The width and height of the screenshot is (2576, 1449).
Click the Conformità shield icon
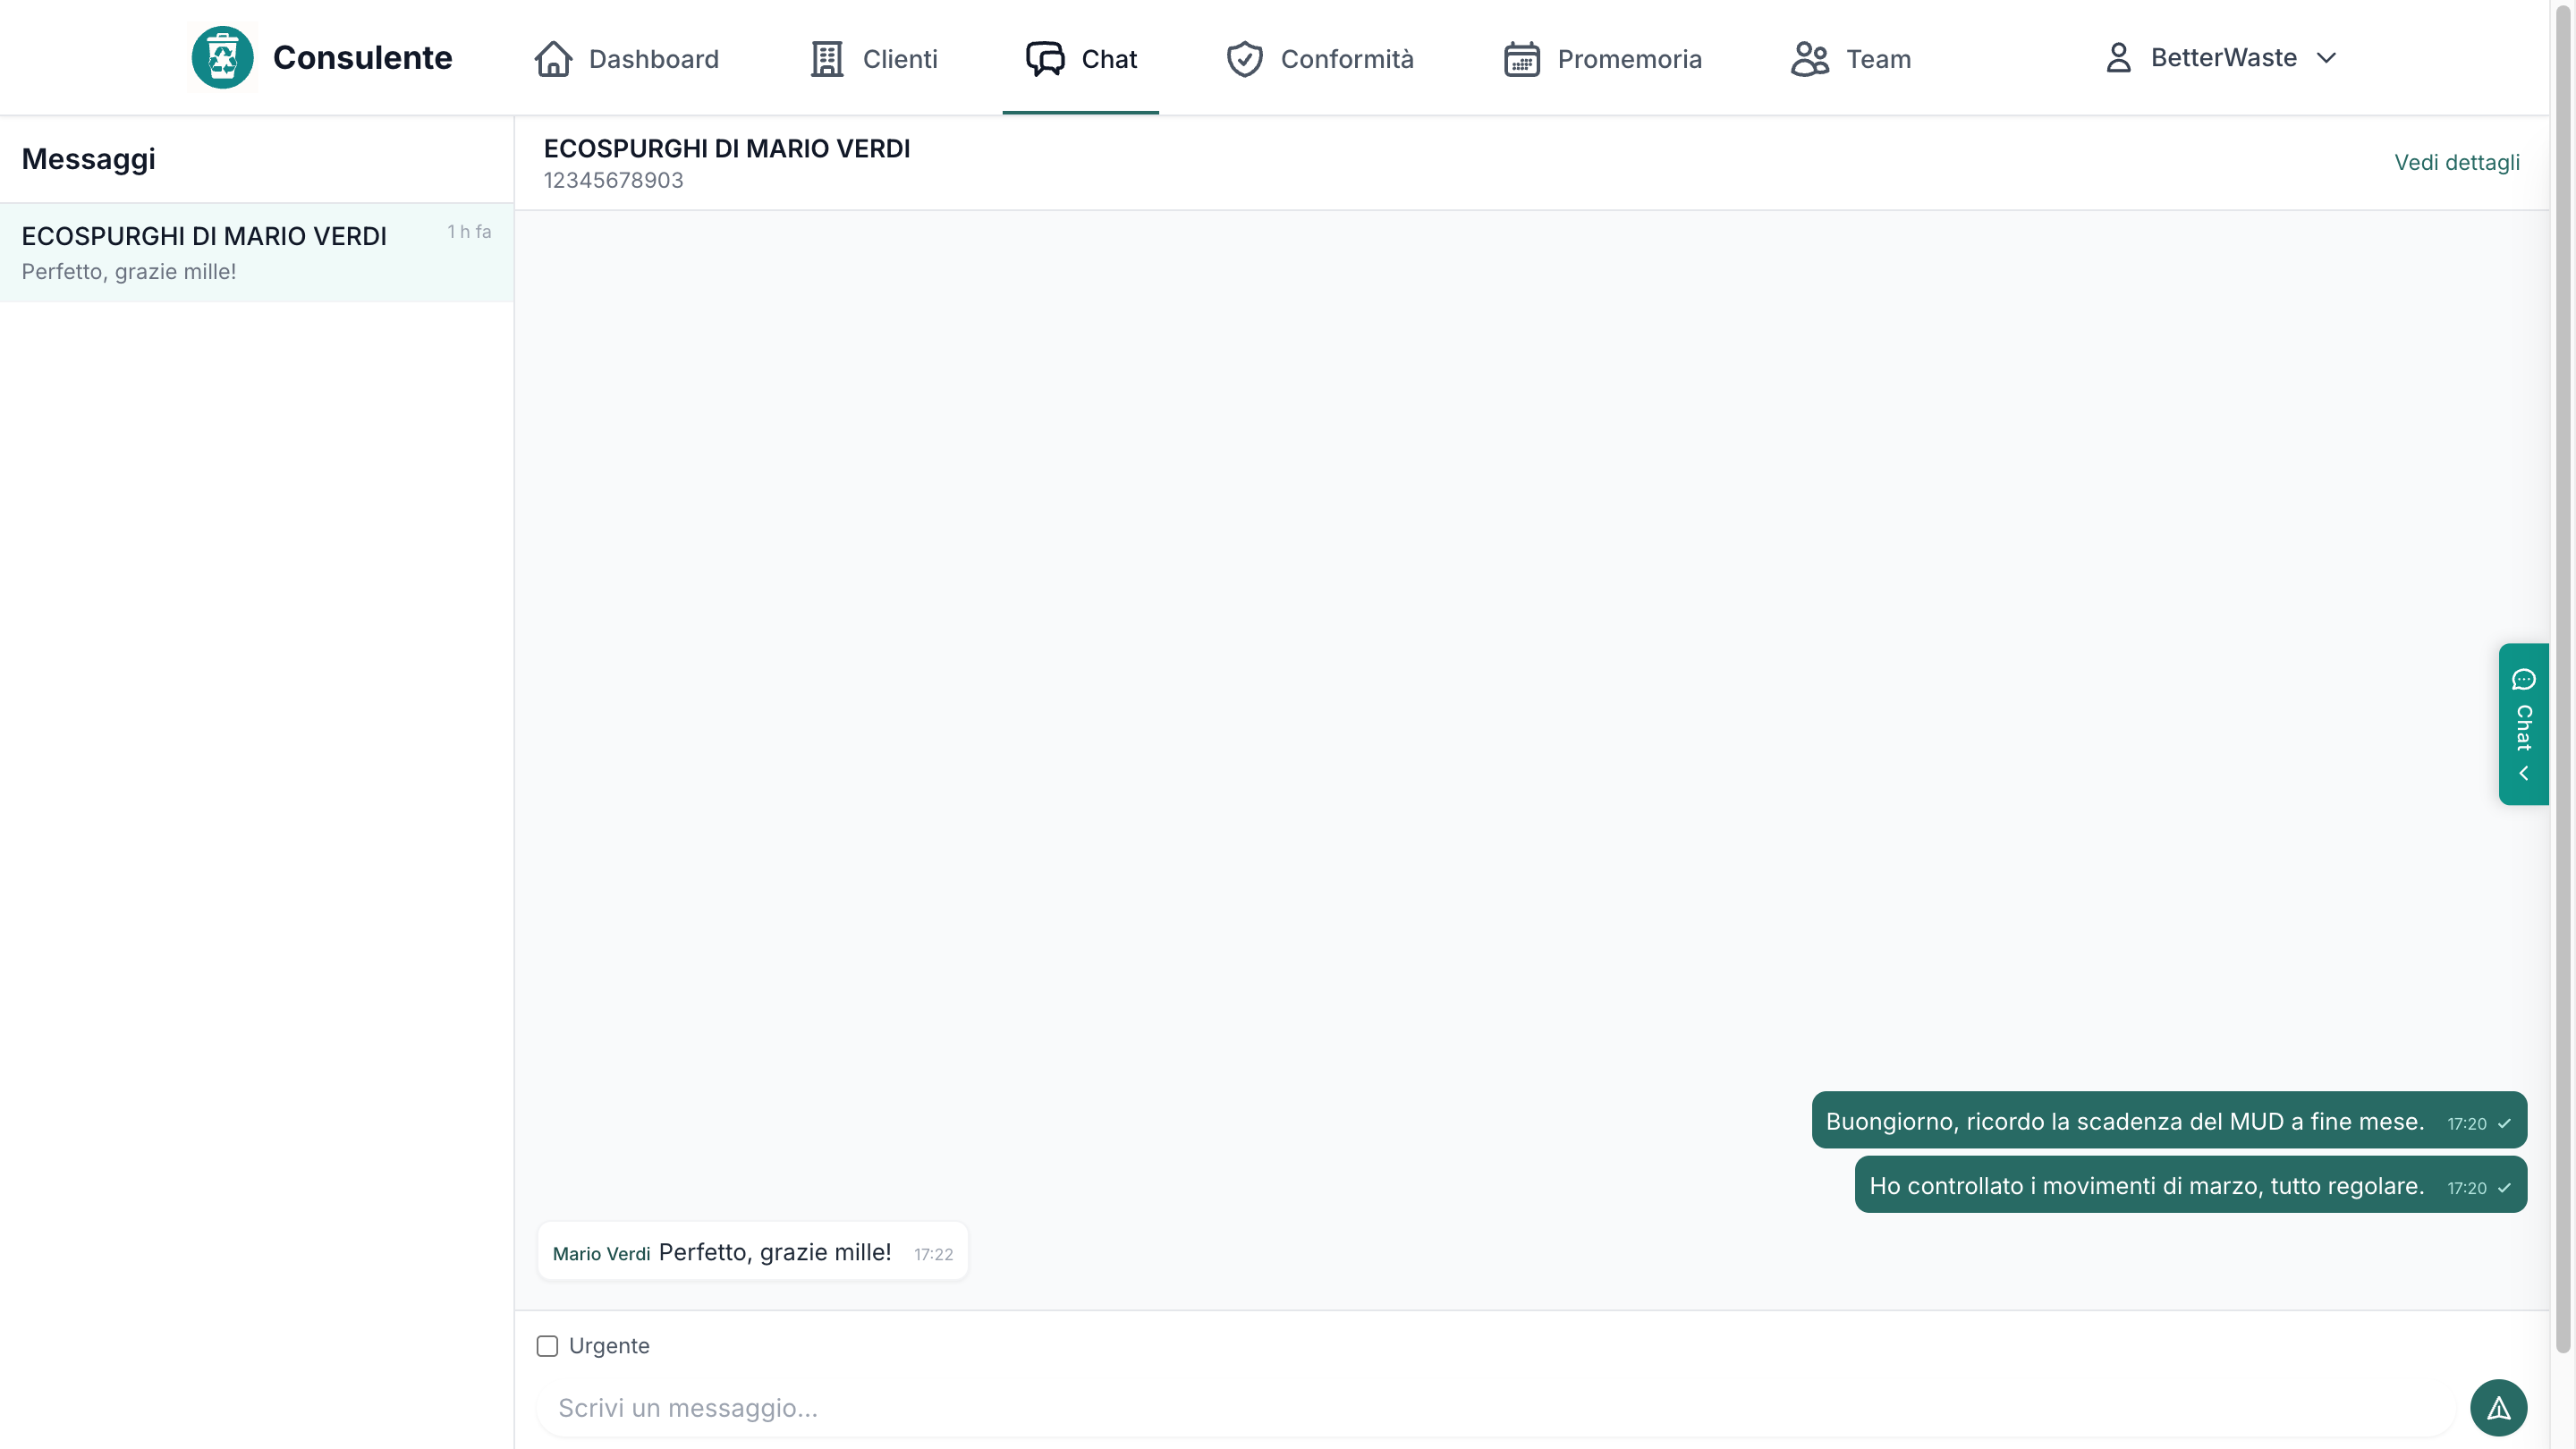click(x=1245, y=59)
